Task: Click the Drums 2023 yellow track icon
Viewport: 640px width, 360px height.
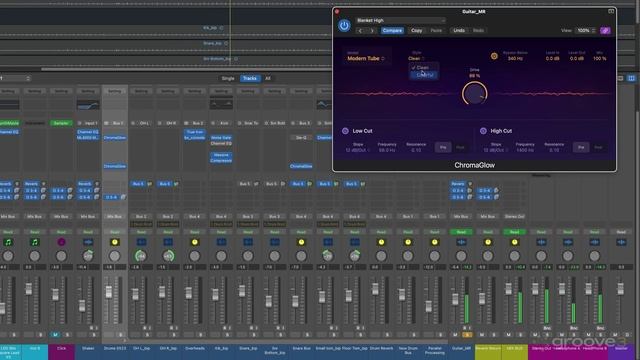Action: tap(115, 242)
